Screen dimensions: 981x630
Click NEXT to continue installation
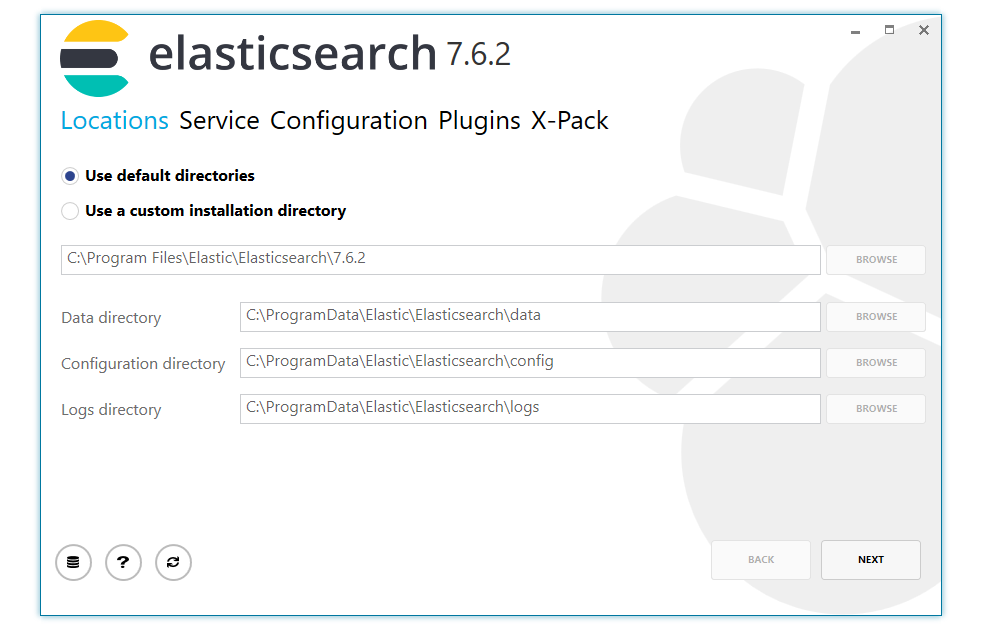coord(870,560)
